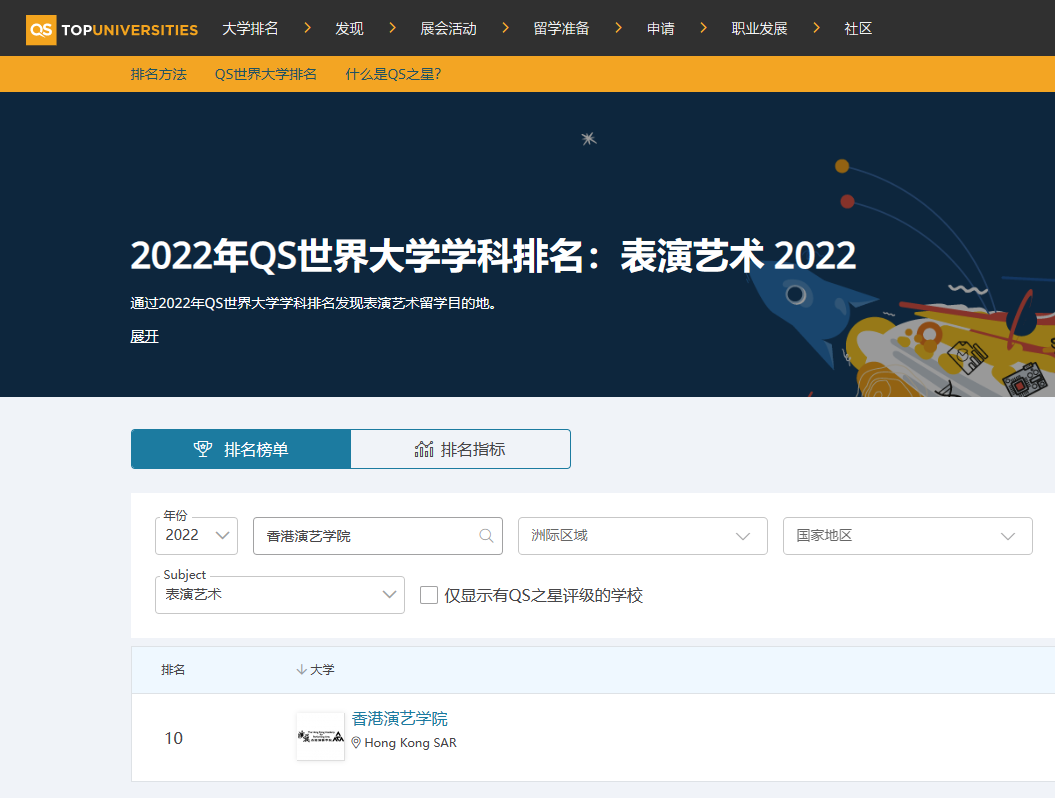The image size is (1055, 798).
Task: Open the 职业发展 menu
Action: point(760,28)
